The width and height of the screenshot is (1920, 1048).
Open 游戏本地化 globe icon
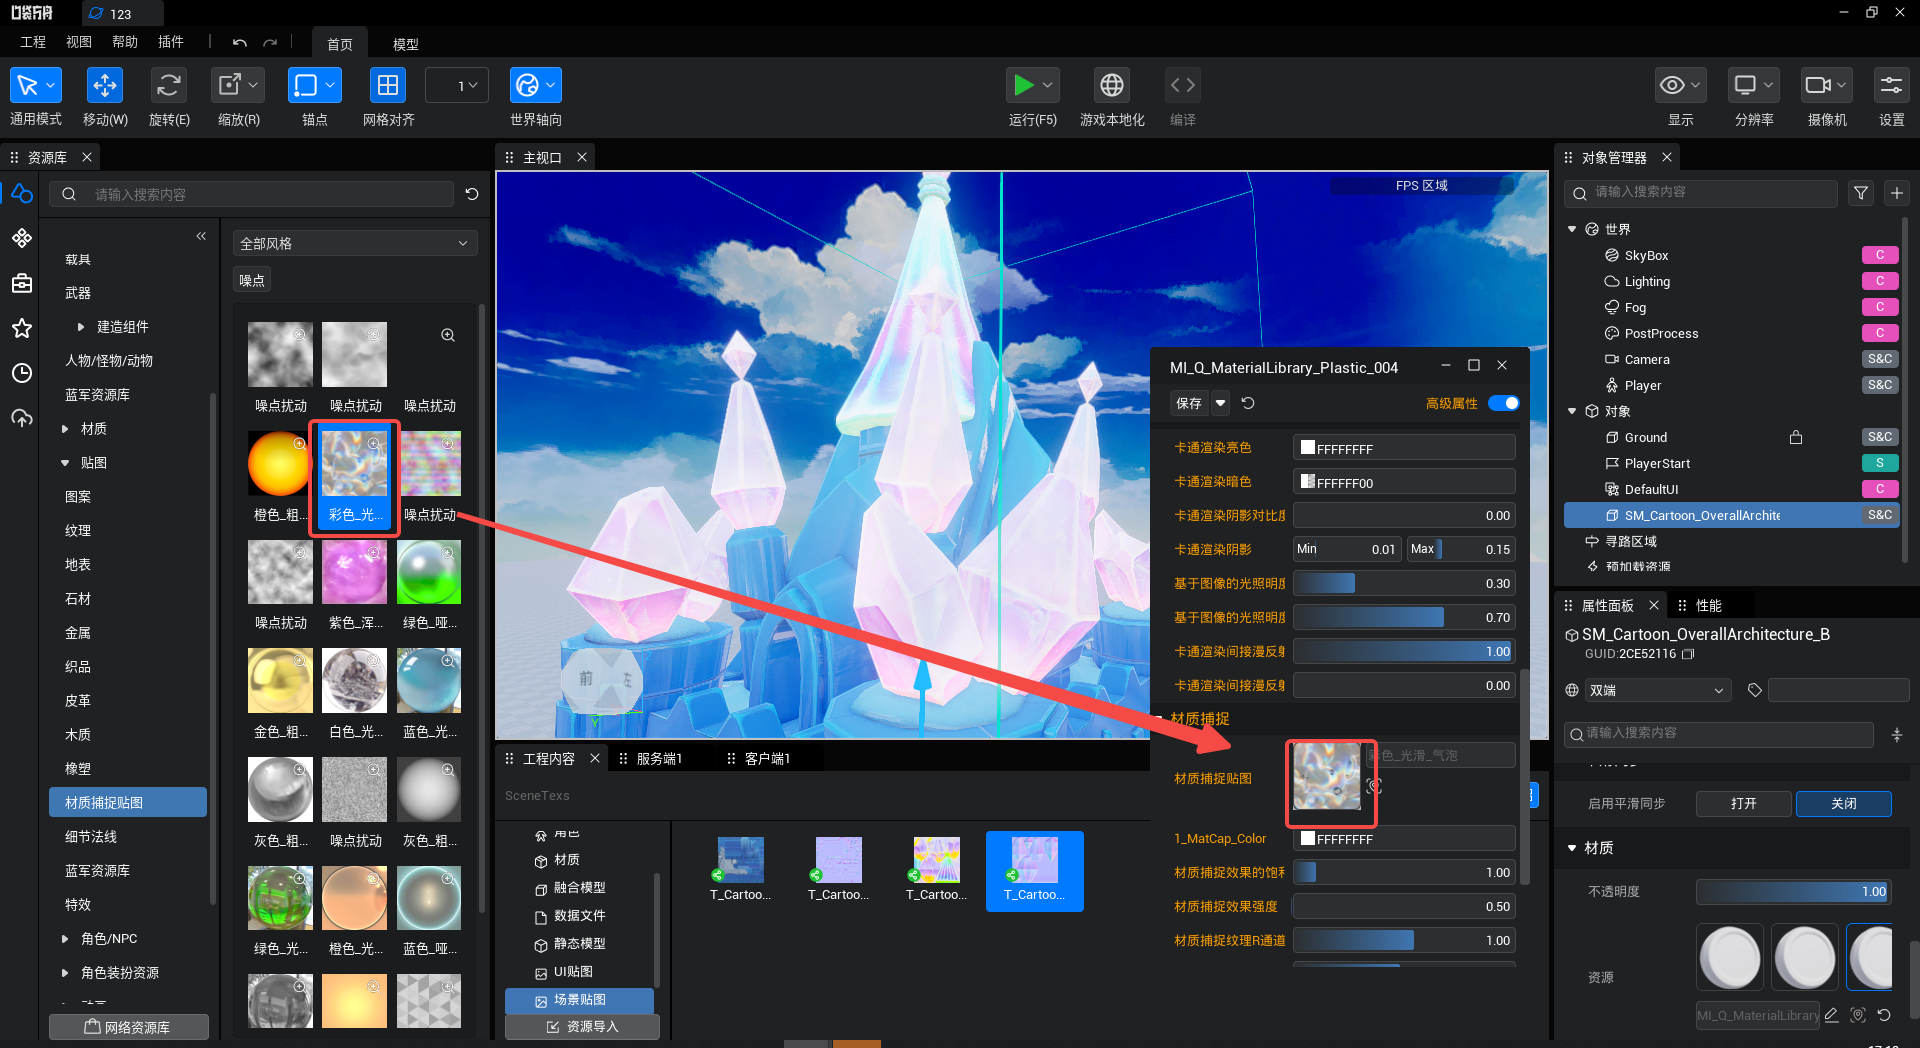(1112, 86)
